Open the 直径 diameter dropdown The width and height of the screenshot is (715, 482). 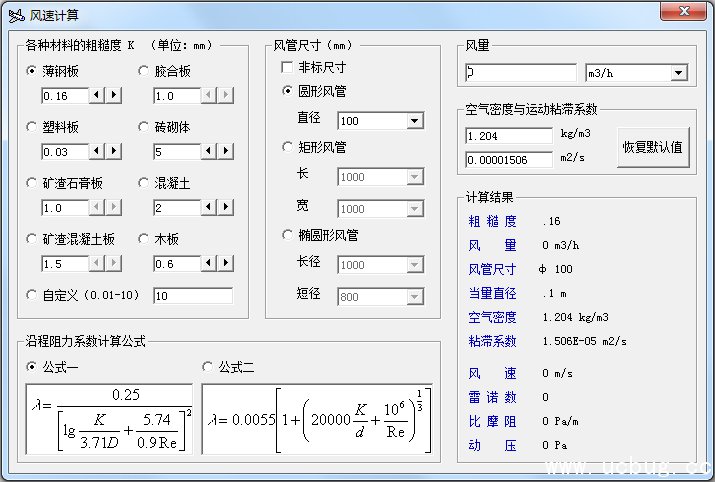[415, 121]
